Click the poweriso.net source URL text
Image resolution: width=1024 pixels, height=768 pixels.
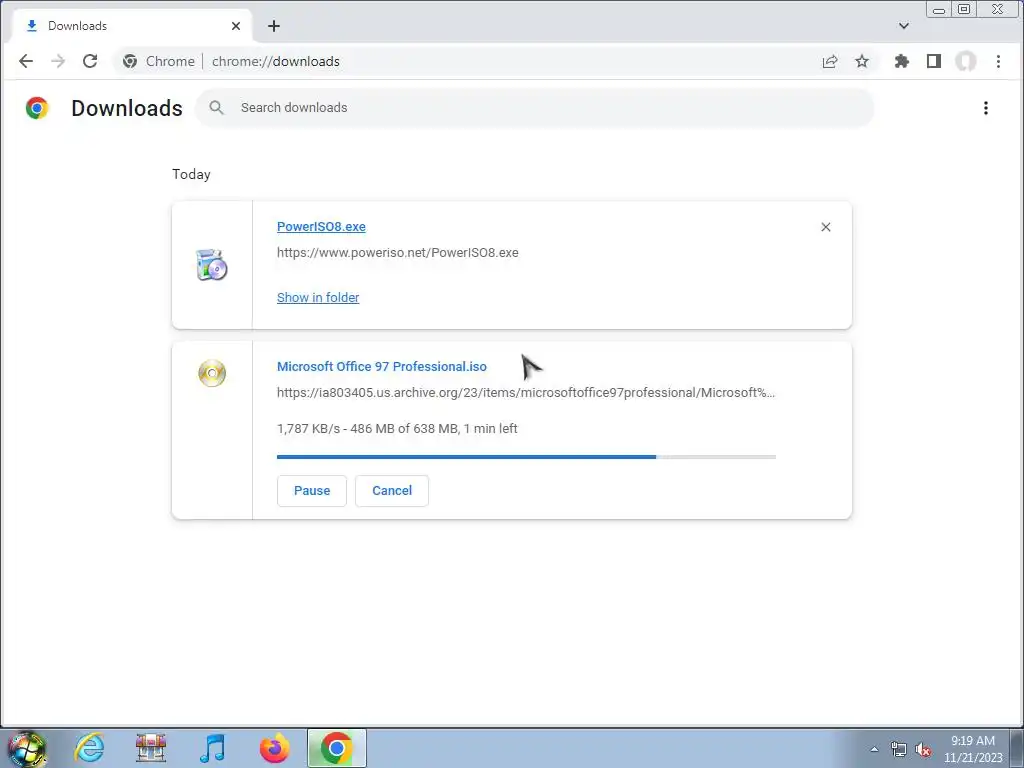(398, 253)
